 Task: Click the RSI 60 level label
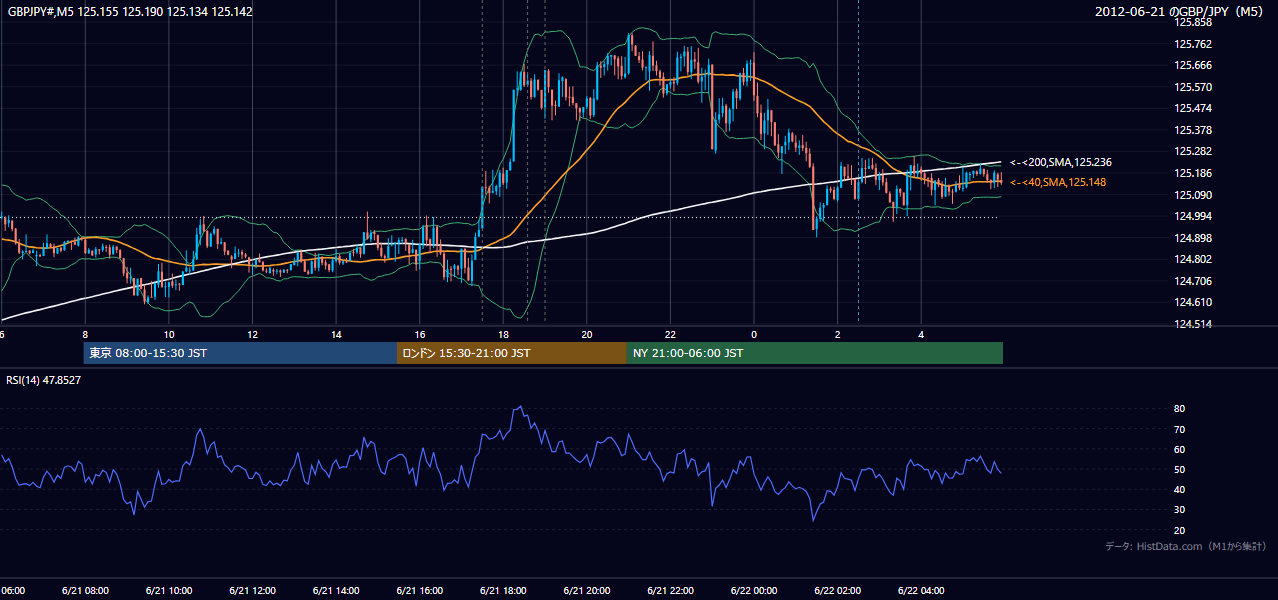pos(1179,449)
